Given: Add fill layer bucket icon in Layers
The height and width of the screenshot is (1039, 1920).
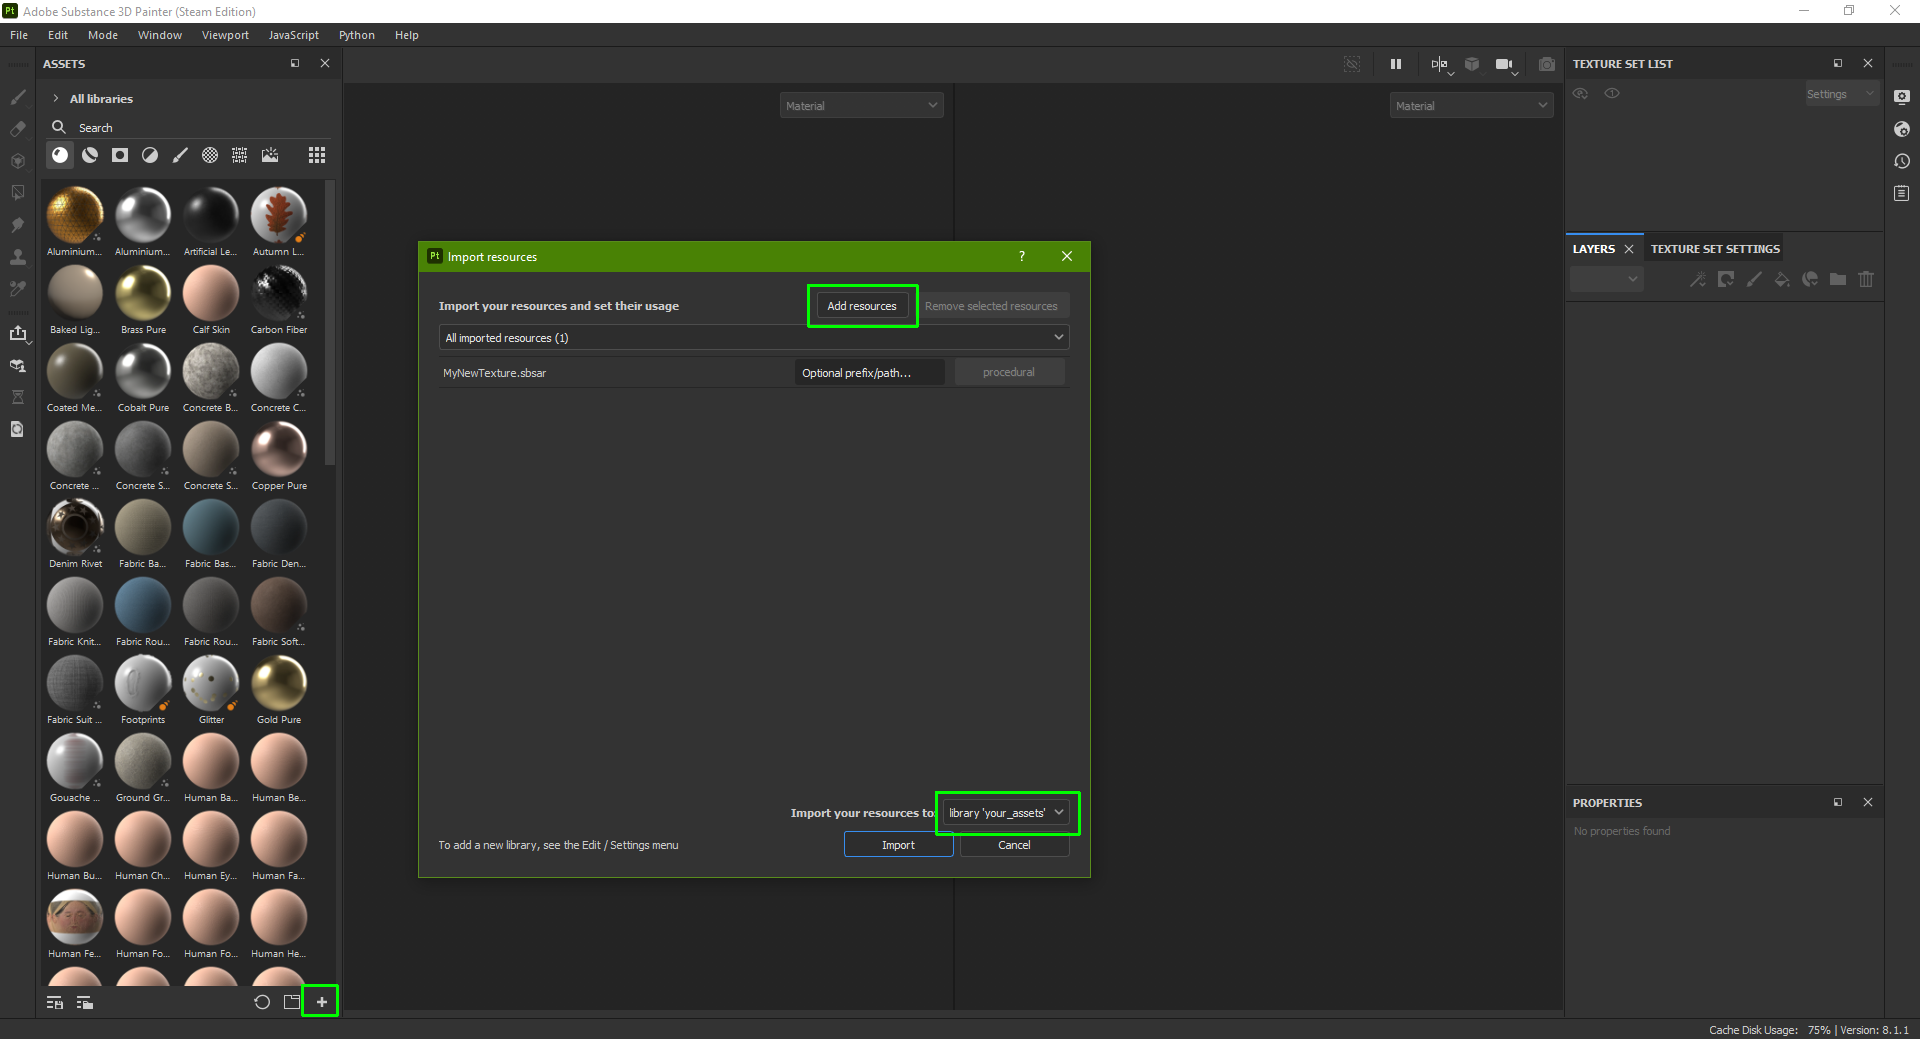Looking at the screenshot, I should click(1782, 280).
